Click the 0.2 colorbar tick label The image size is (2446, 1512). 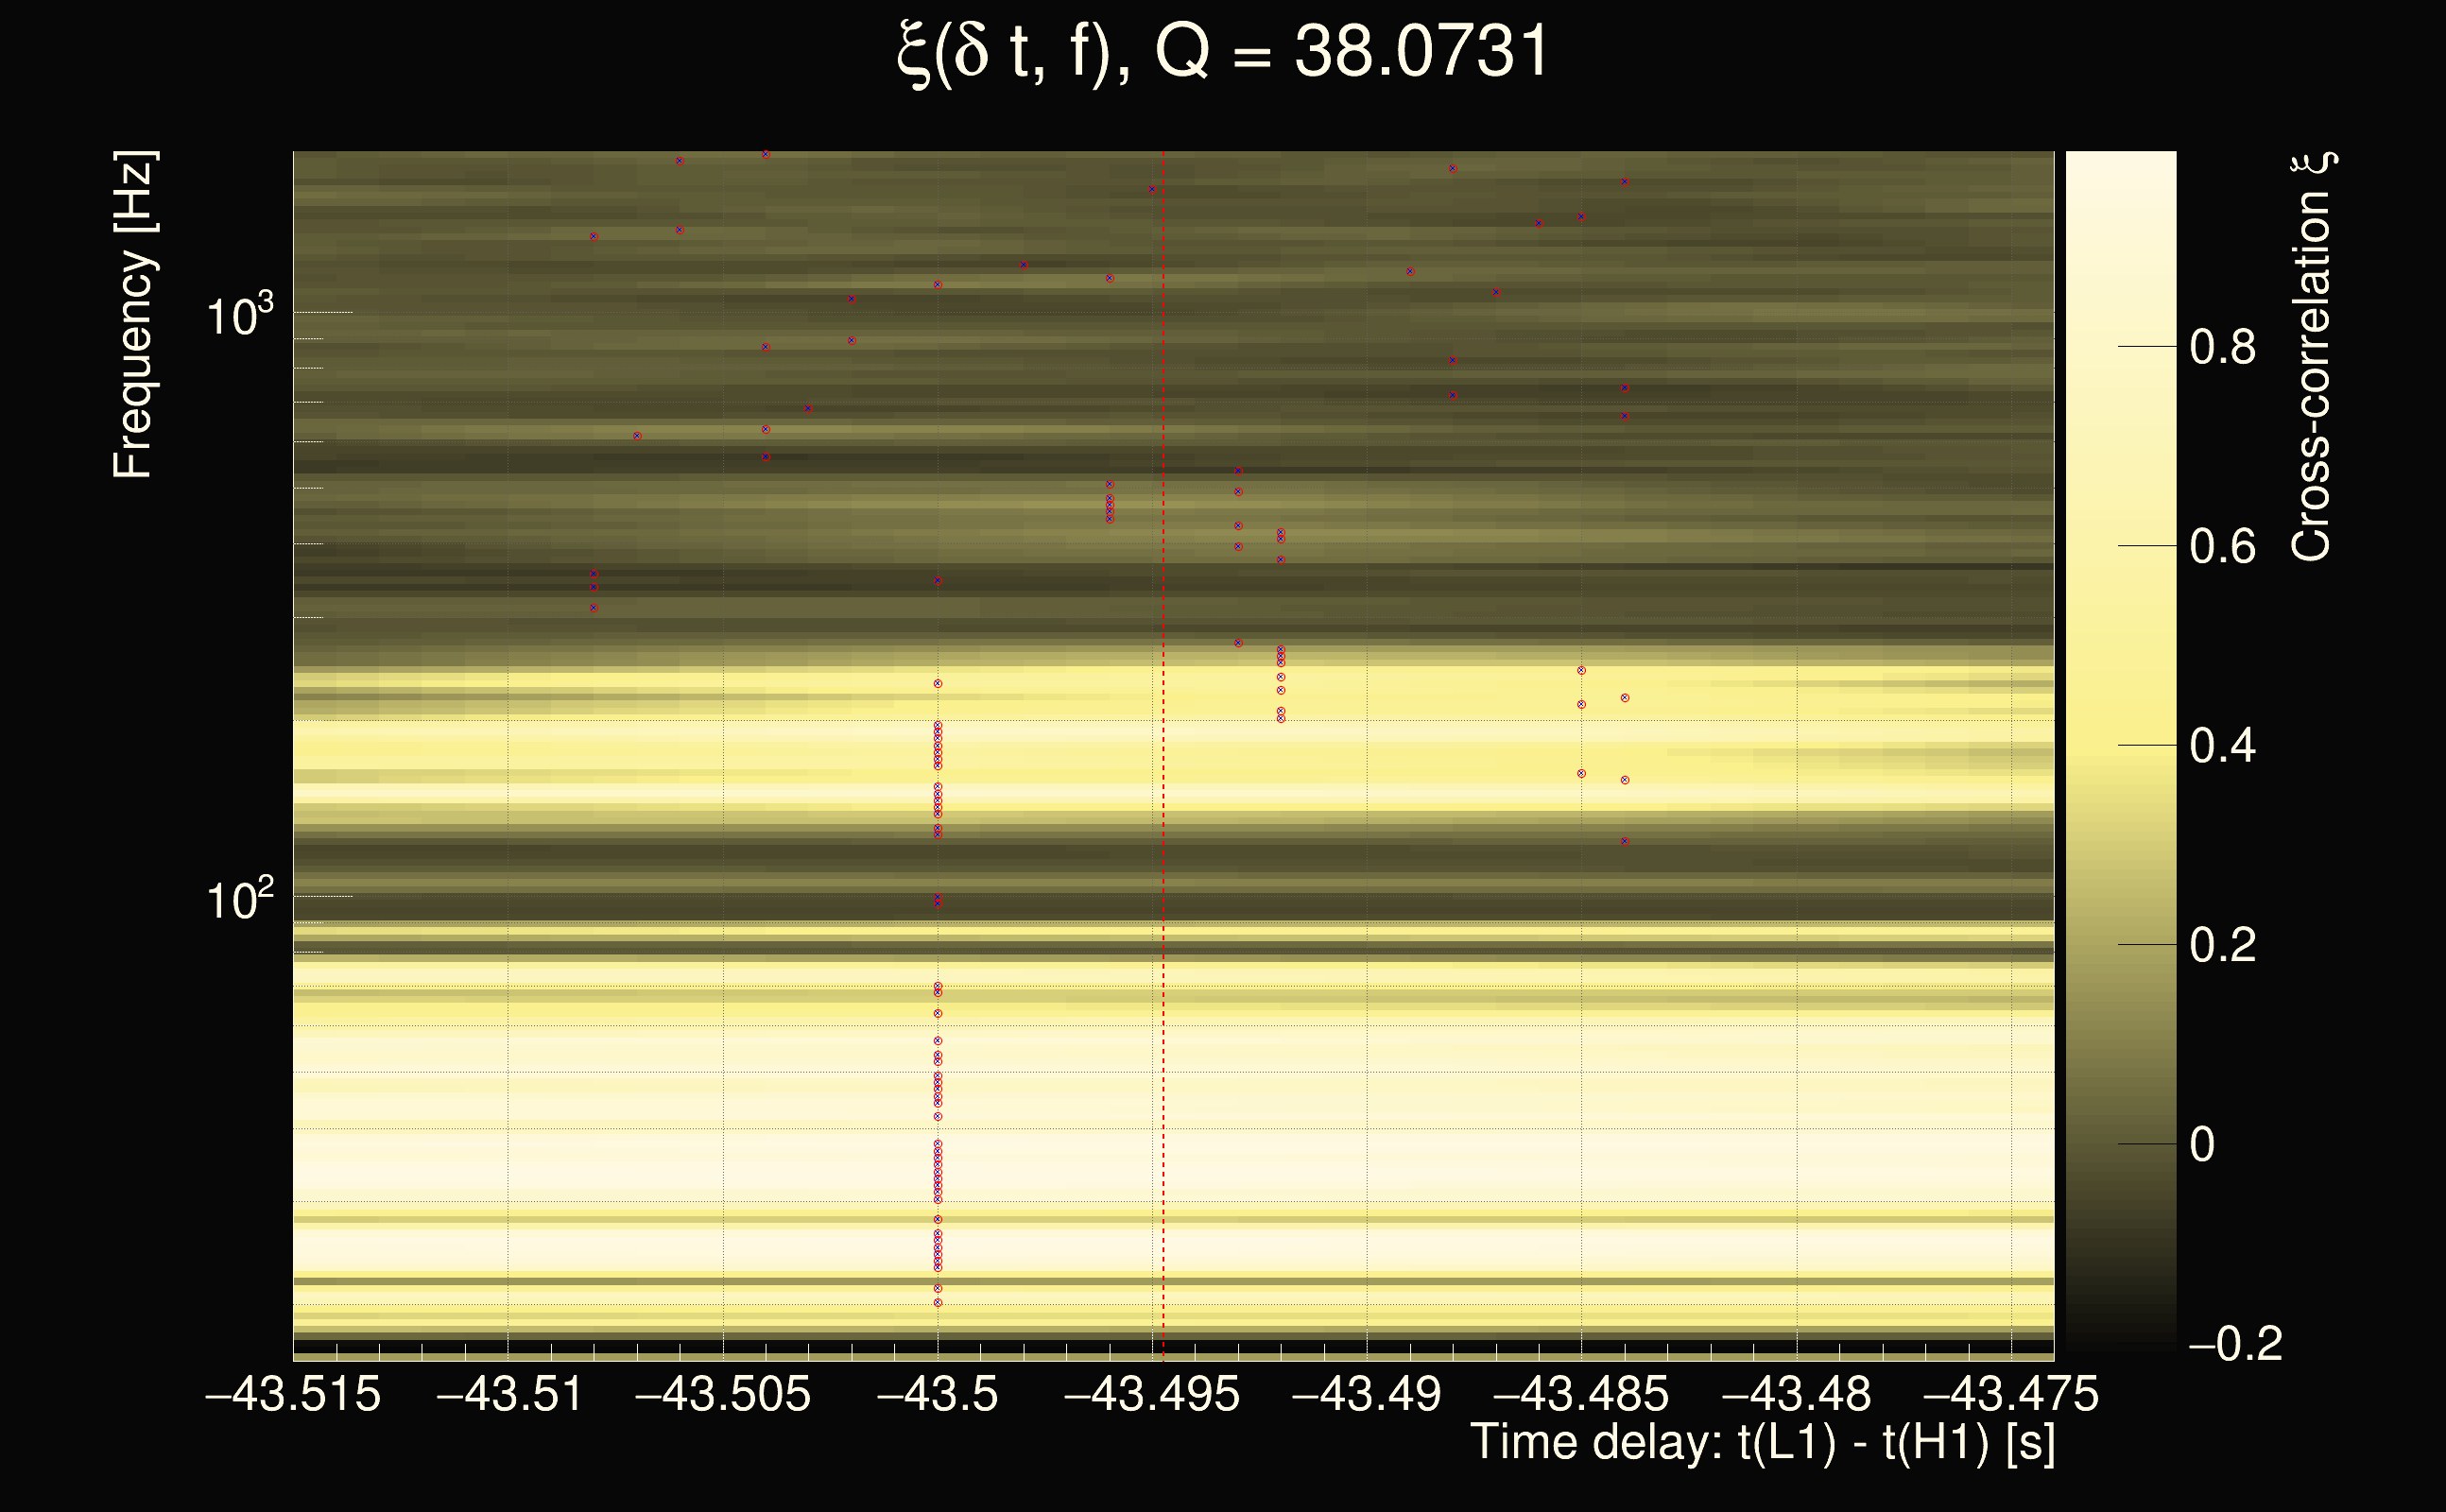pos(2222,945)
